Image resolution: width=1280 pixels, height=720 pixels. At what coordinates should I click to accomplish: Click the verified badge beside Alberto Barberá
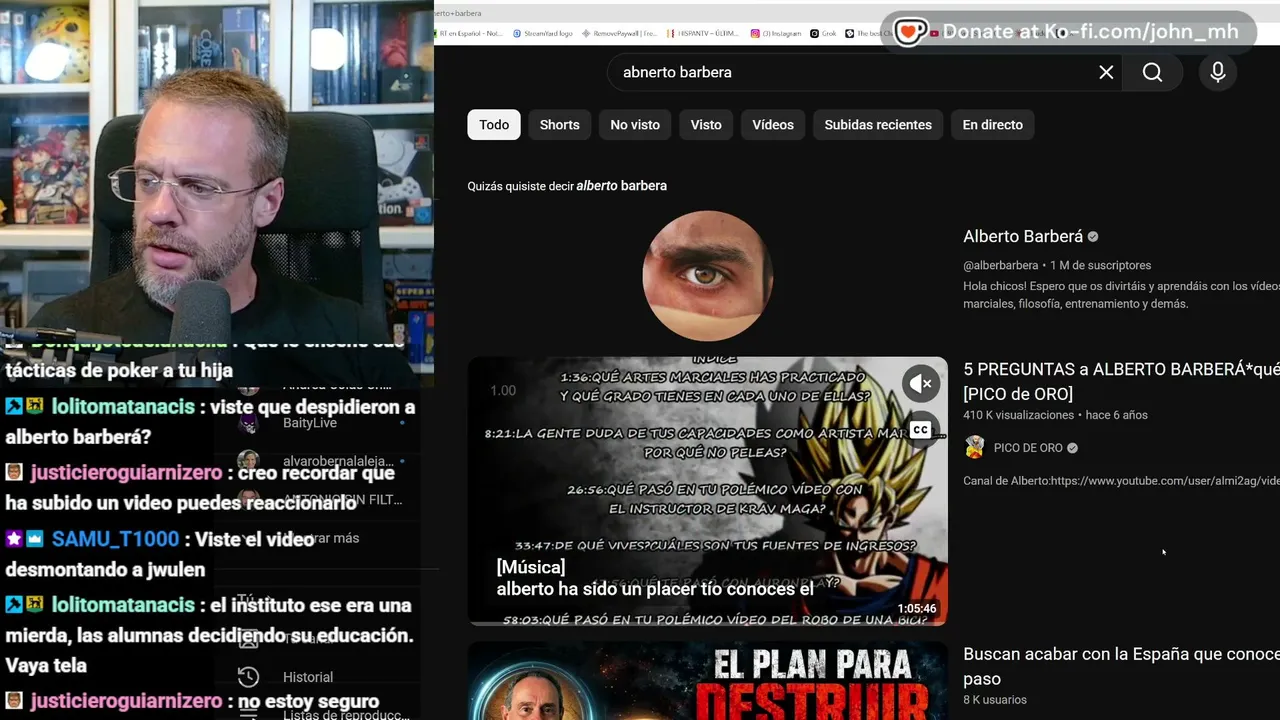tap(1093, 237)
